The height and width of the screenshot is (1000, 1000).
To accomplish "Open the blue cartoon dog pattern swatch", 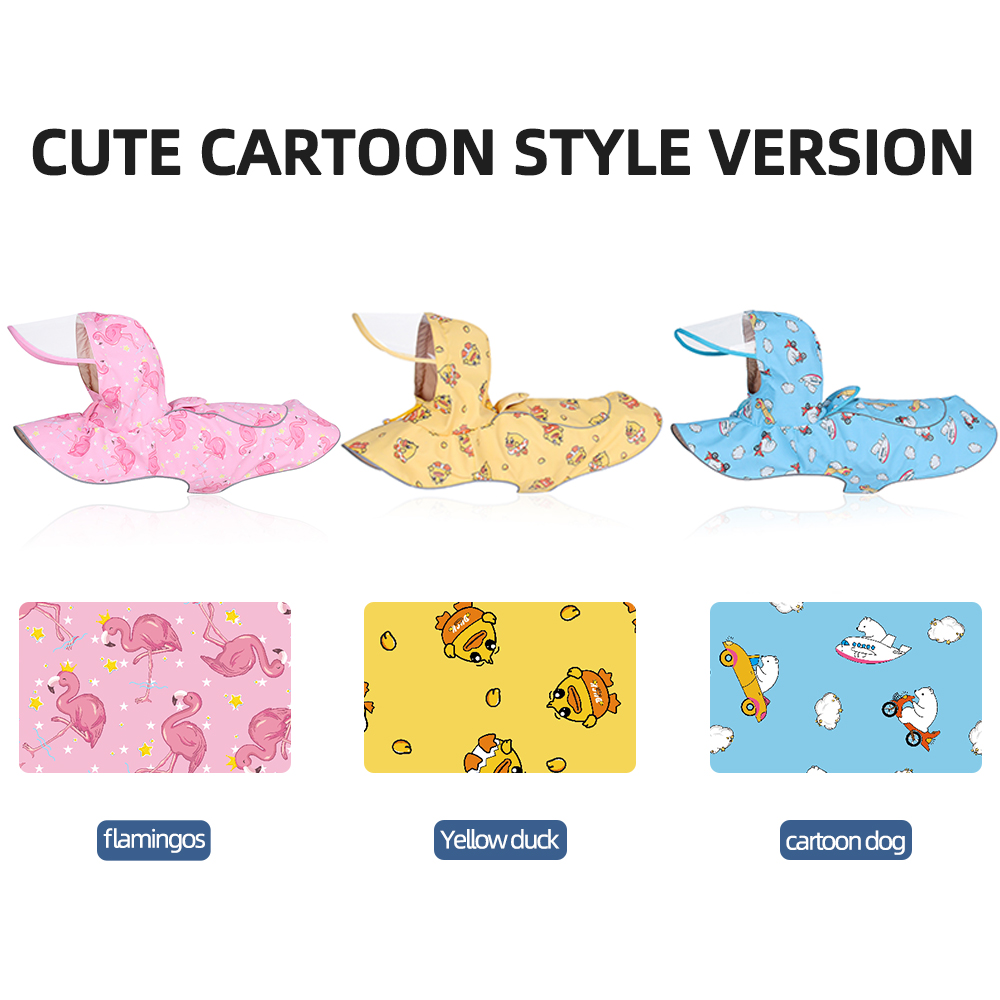I will (x=846, y=687).
